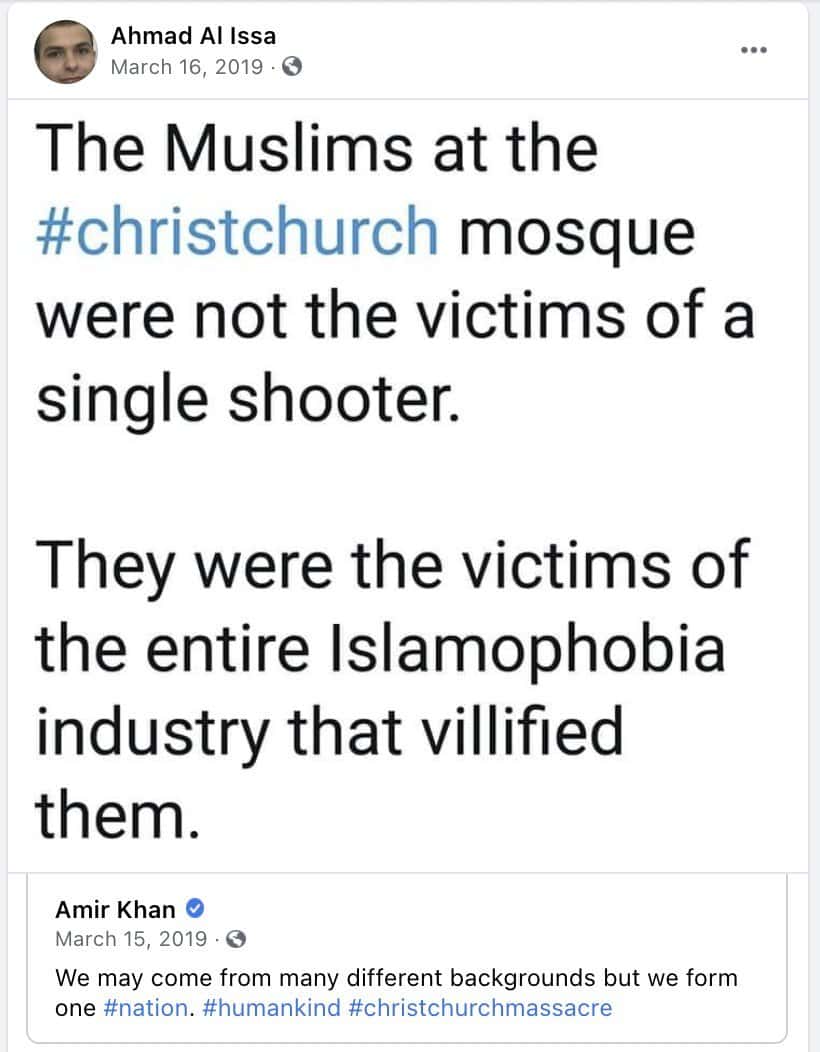Follow the #nation hashtag link
The width and height of the screenshot is (820, 1052).
pos(144,1007)
